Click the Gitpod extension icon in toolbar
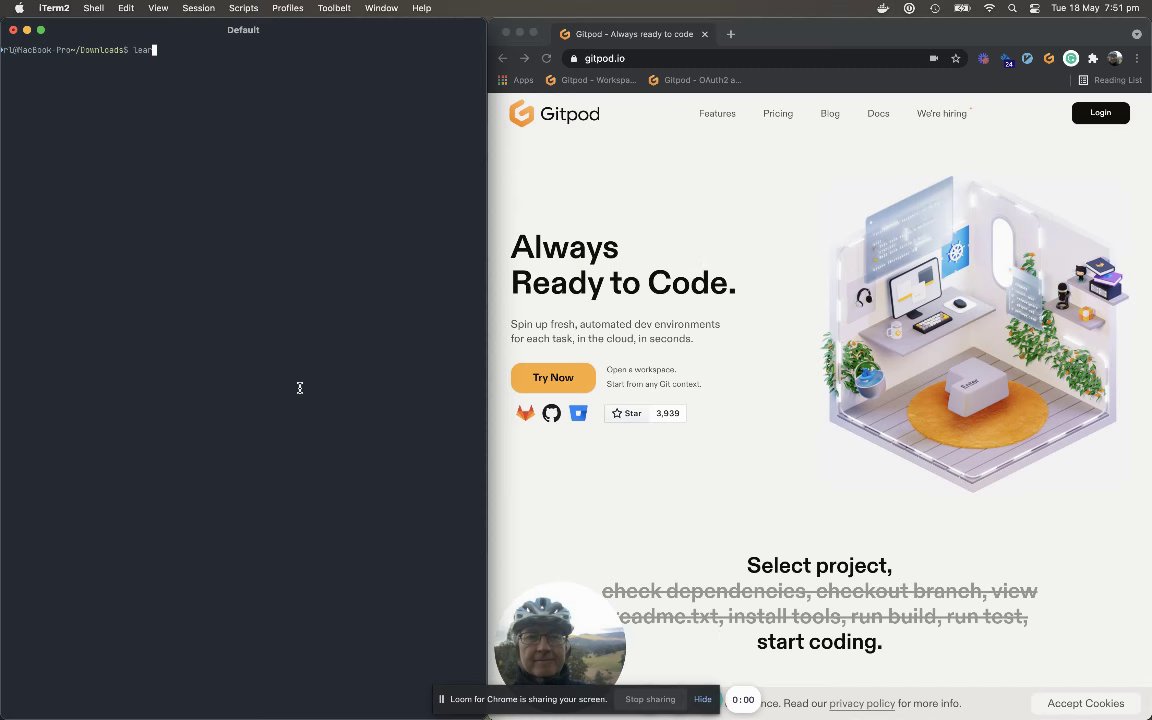 coord(1048,58)
